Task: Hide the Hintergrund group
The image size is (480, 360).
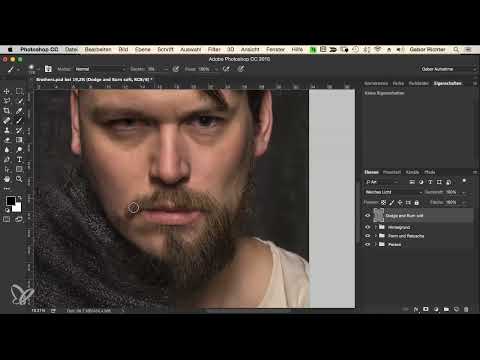Action: click(368, 227)
